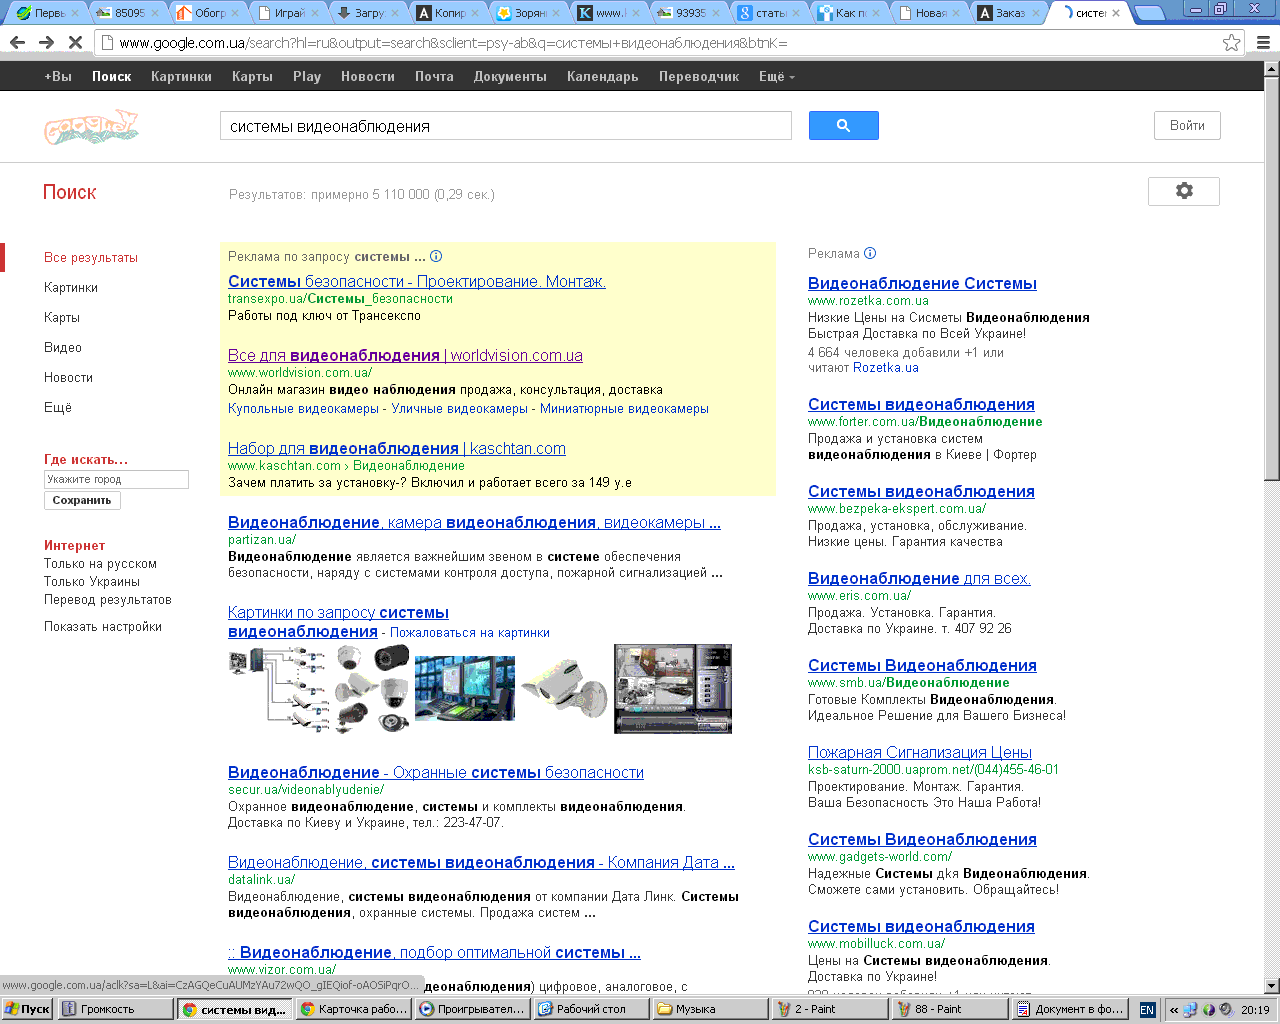
Task: Open the white outdoor camera thumbnail
Action: 565,687
